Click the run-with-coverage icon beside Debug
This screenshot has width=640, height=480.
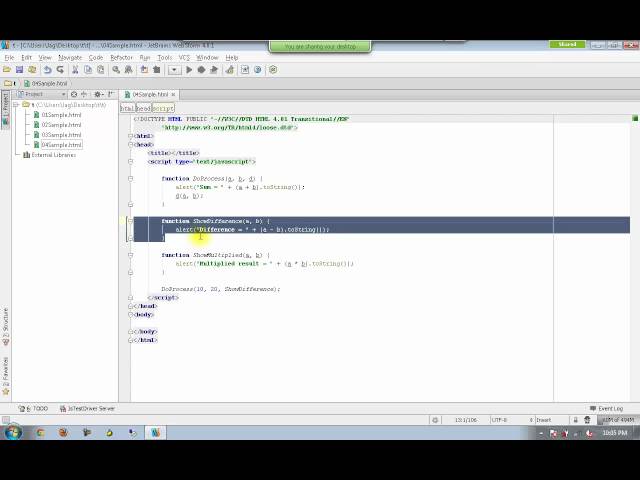tap(213, 70)
